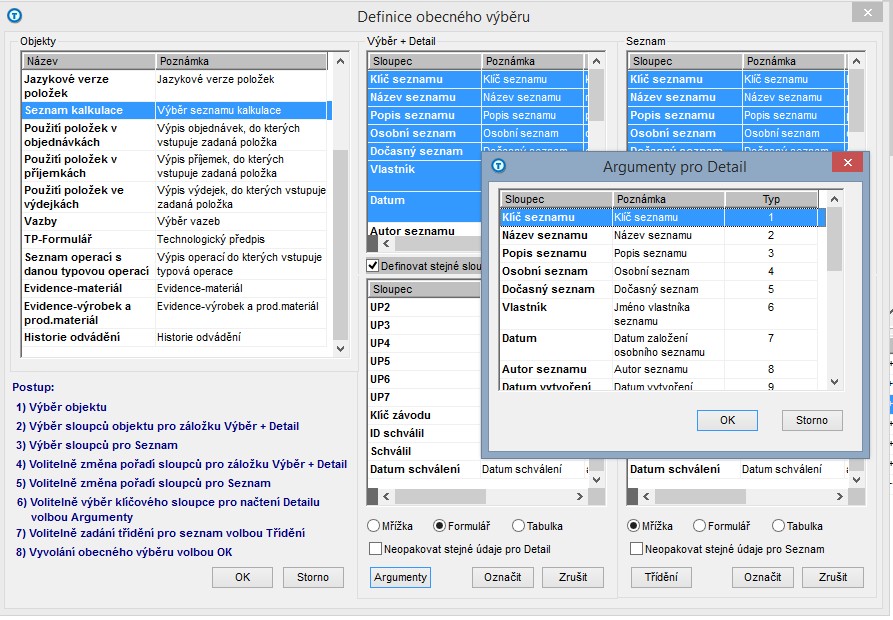Click the scroll-down arrow in the Argumenty pro Detail list
The width and height of the screenshot is (893, 620).
click(x=834, y=382)
